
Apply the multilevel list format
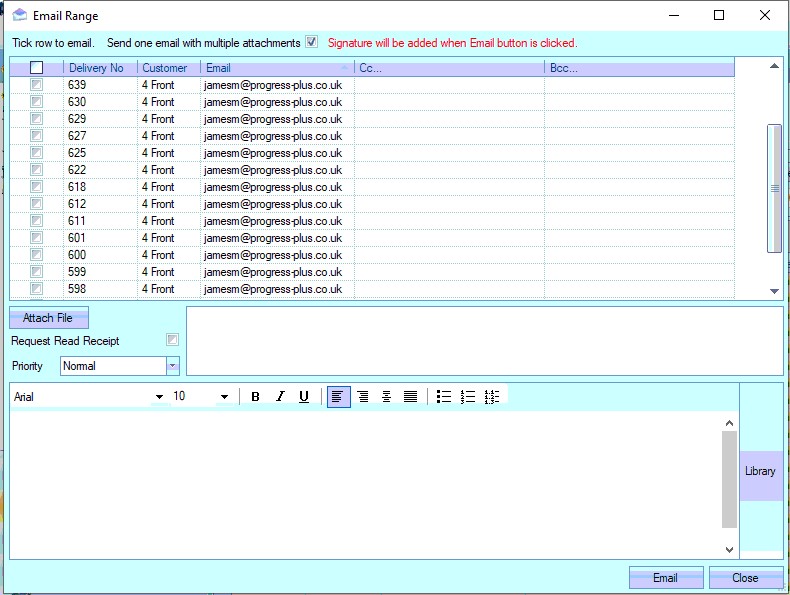click(492, 397)
